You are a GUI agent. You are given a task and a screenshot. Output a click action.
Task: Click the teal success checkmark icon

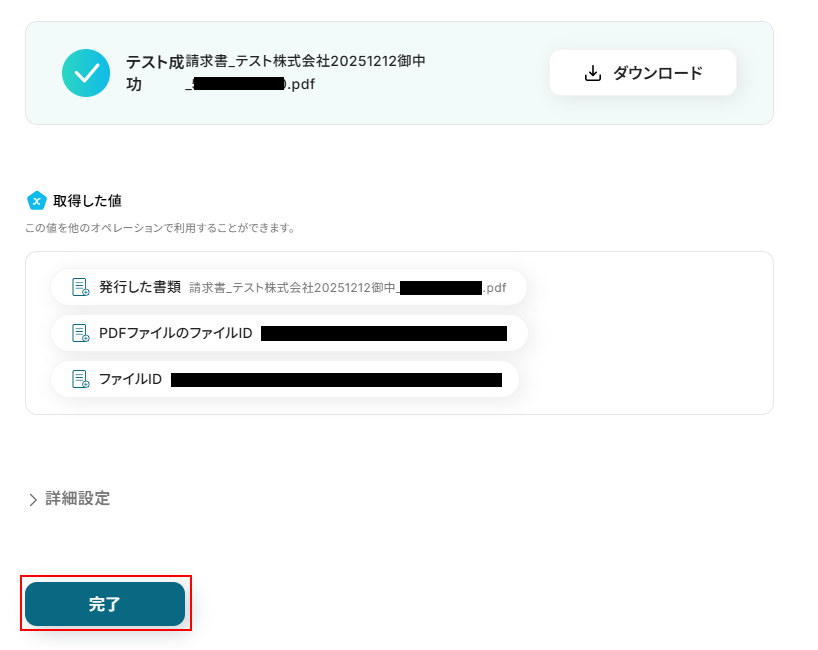(x=86, y=73)
